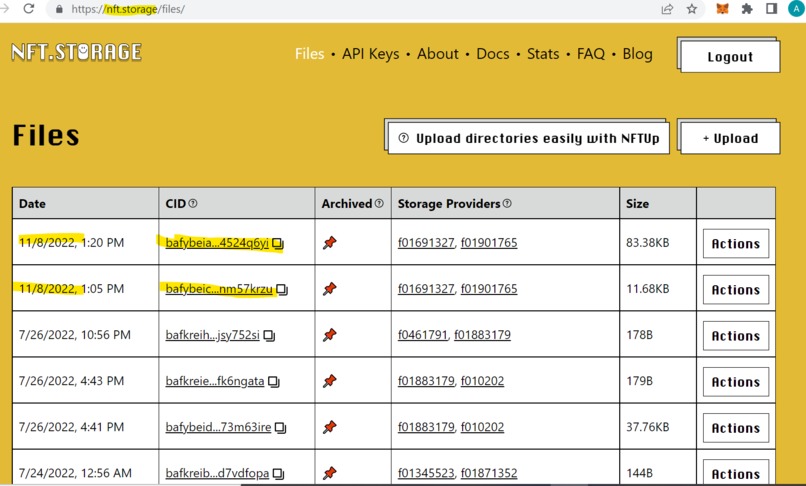
Task: Open Actions for the 179B file
Action: click(x=736, y=382)
